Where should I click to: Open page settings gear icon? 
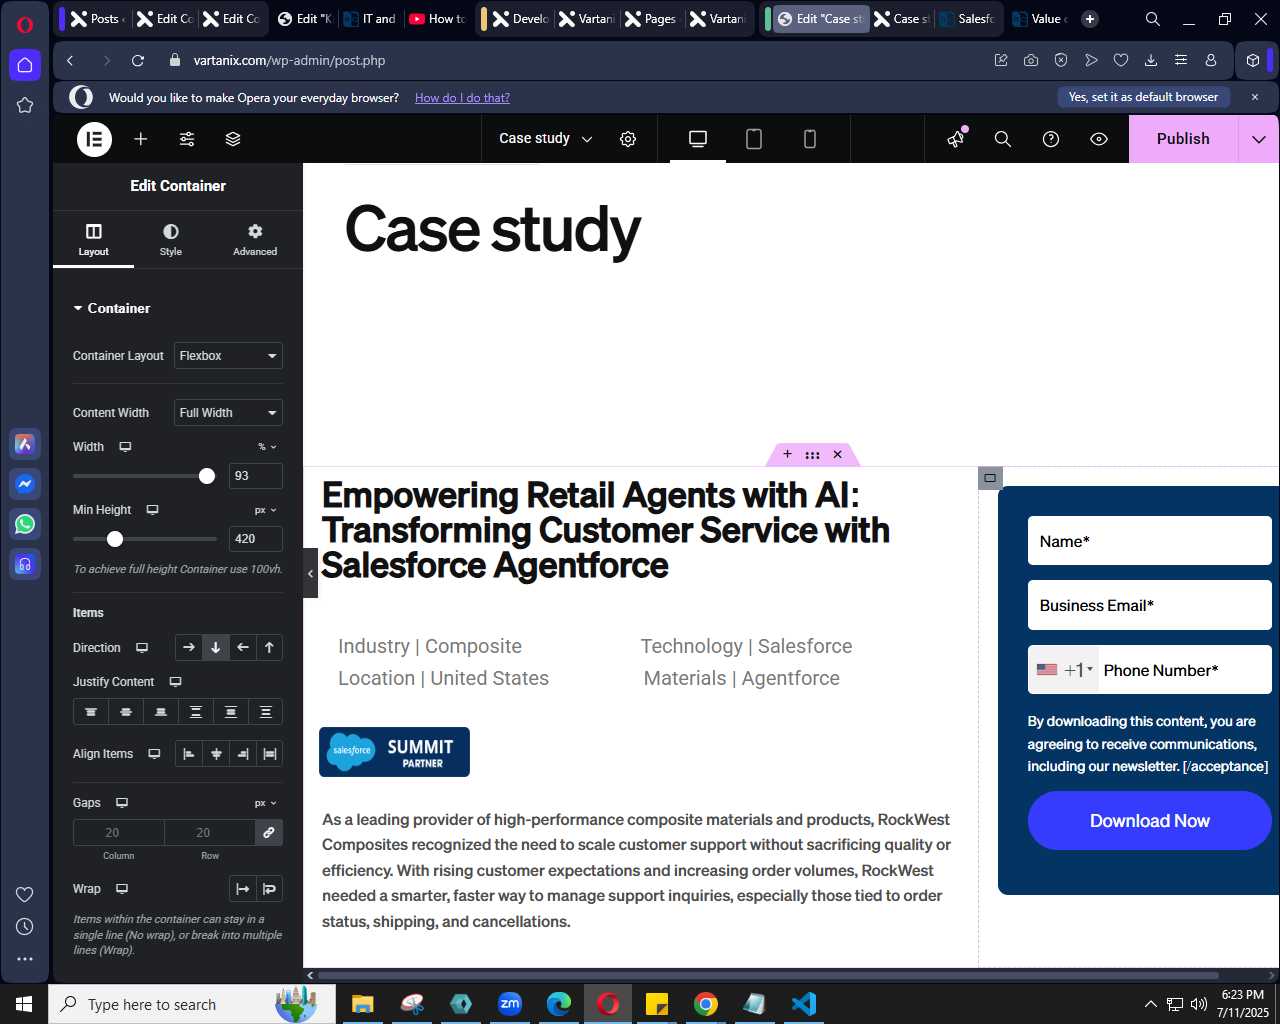[628, 139]
